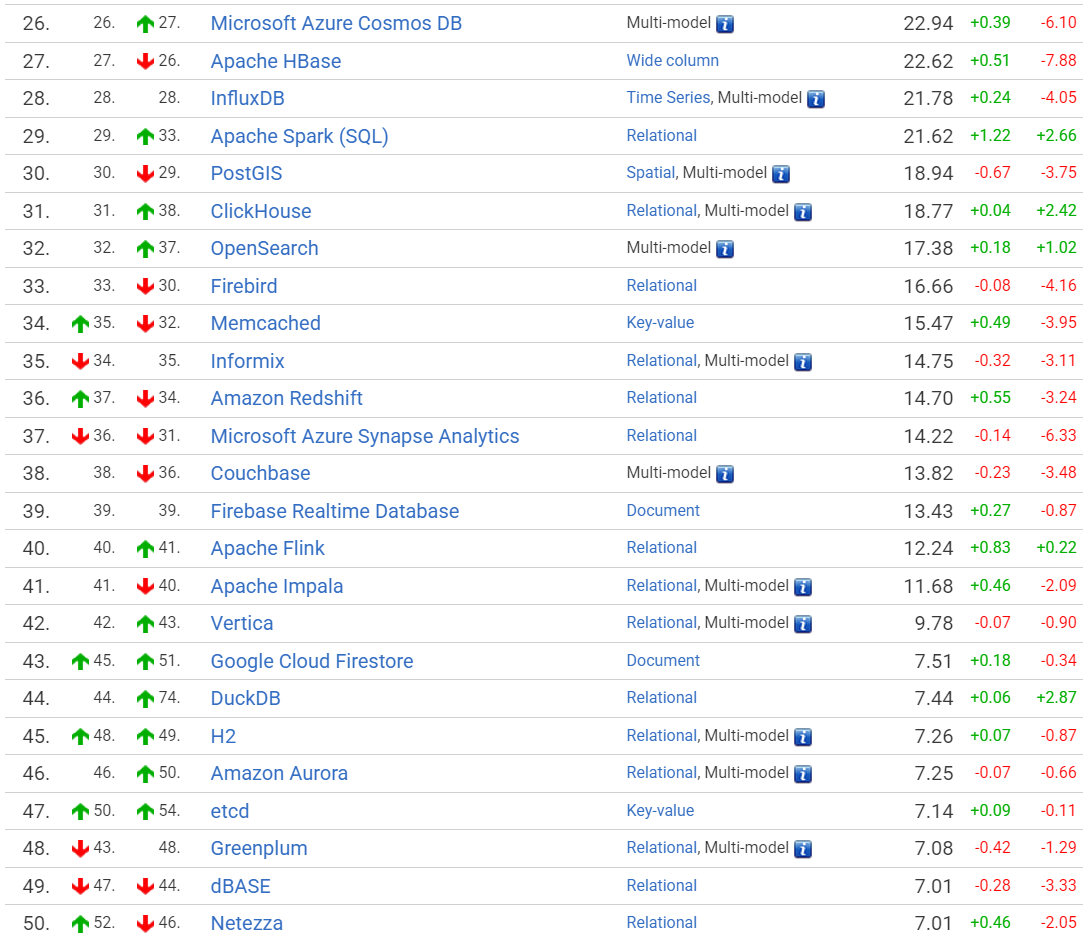The width and height of the screenshot is (1087, 940).
Task: Open the Google Cloud Firestore link
Action: (x=312, y=661)
